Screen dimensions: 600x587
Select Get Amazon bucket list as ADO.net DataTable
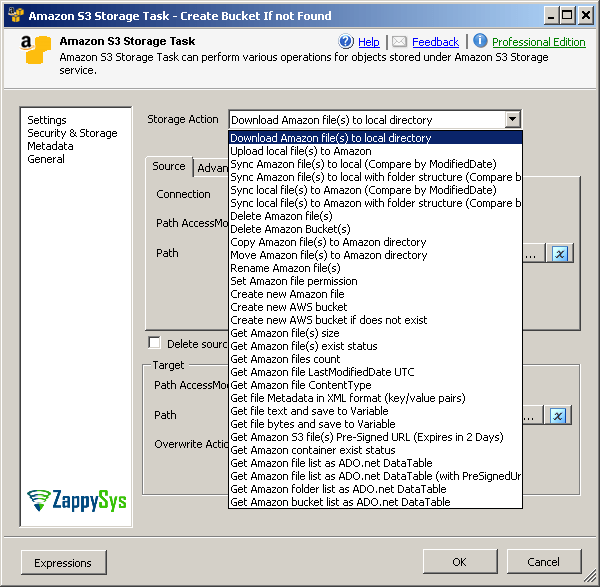375,502
